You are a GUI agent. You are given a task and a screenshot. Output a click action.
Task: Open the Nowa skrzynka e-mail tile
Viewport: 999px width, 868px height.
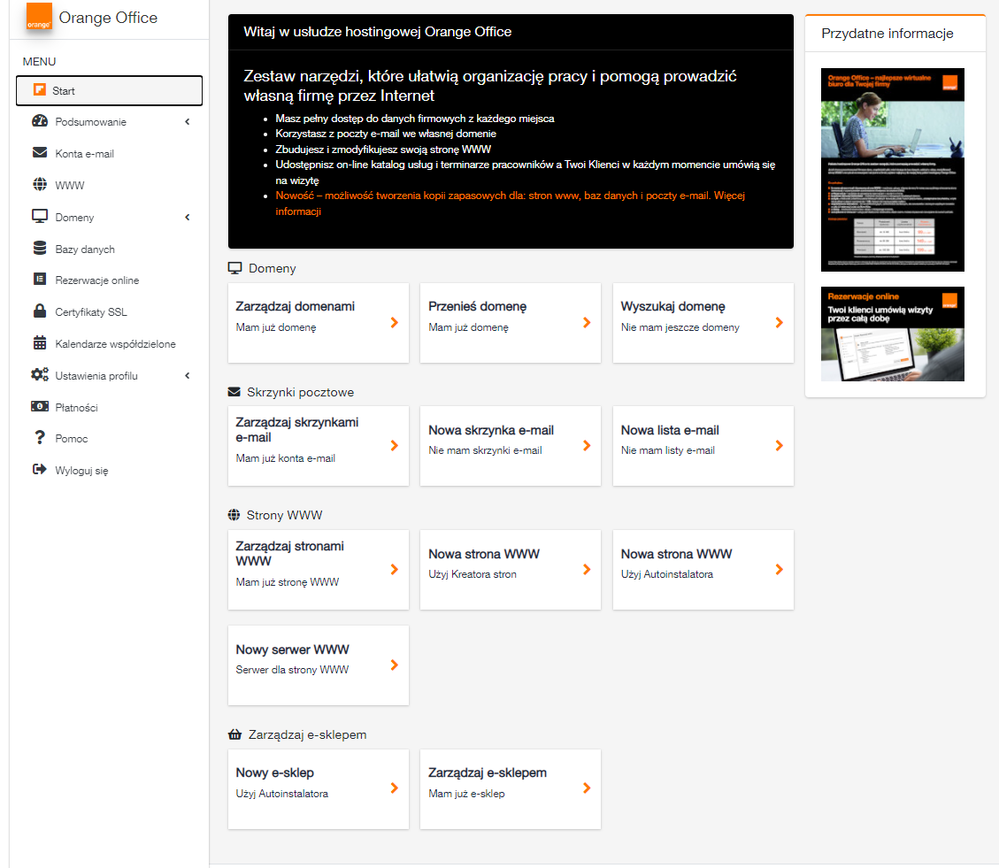coord(510,446)
